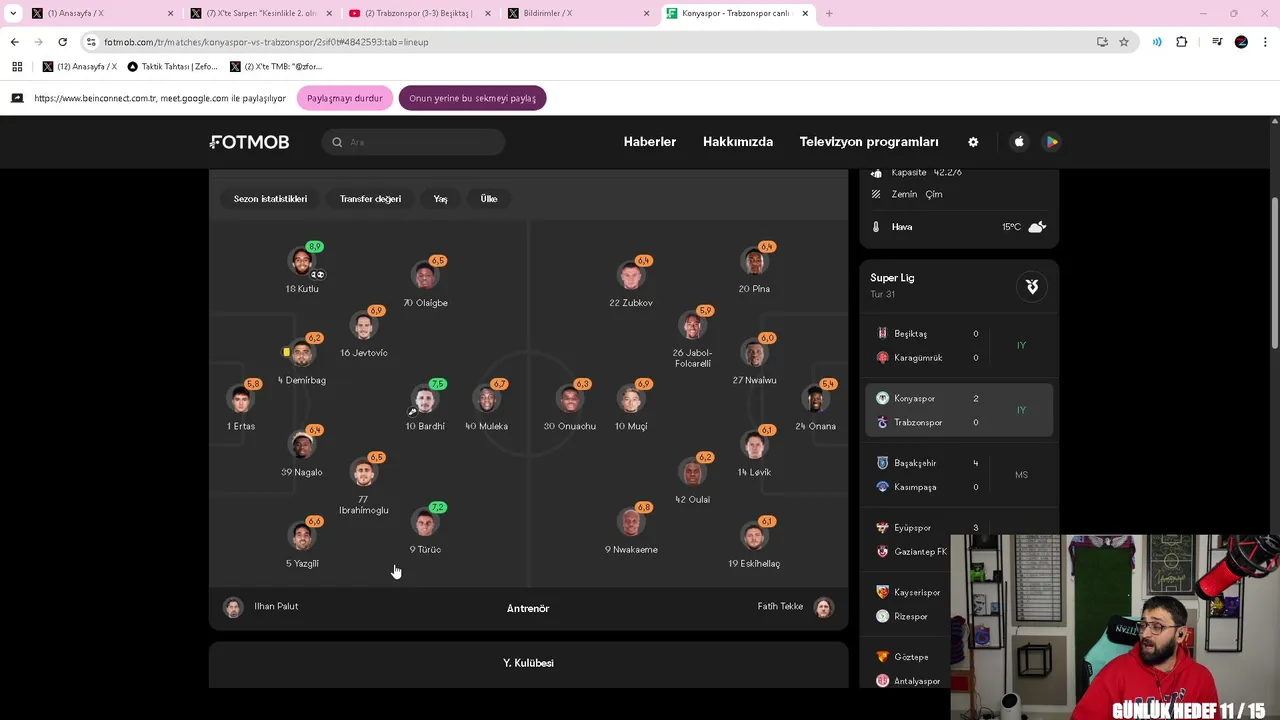The image size is (1280, 720).
Task: Open the tab search dropdown arrow
Action: click(13, 13)
